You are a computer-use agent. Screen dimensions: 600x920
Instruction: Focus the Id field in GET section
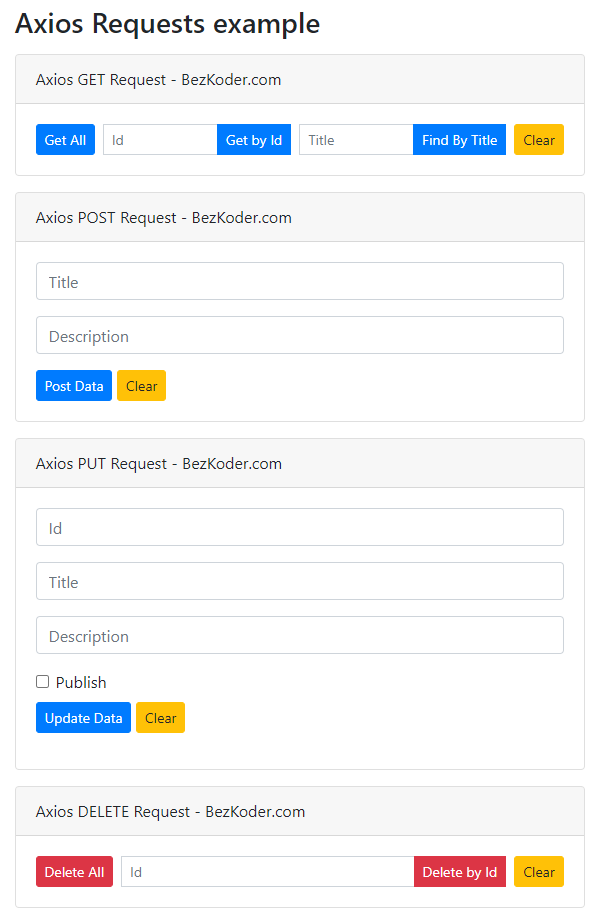(x=160, y=140)
